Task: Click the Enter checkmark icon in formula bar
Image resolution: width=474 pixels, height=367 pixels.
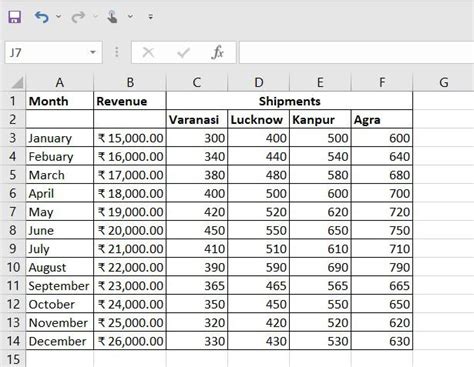Action: tap(183, 52)
